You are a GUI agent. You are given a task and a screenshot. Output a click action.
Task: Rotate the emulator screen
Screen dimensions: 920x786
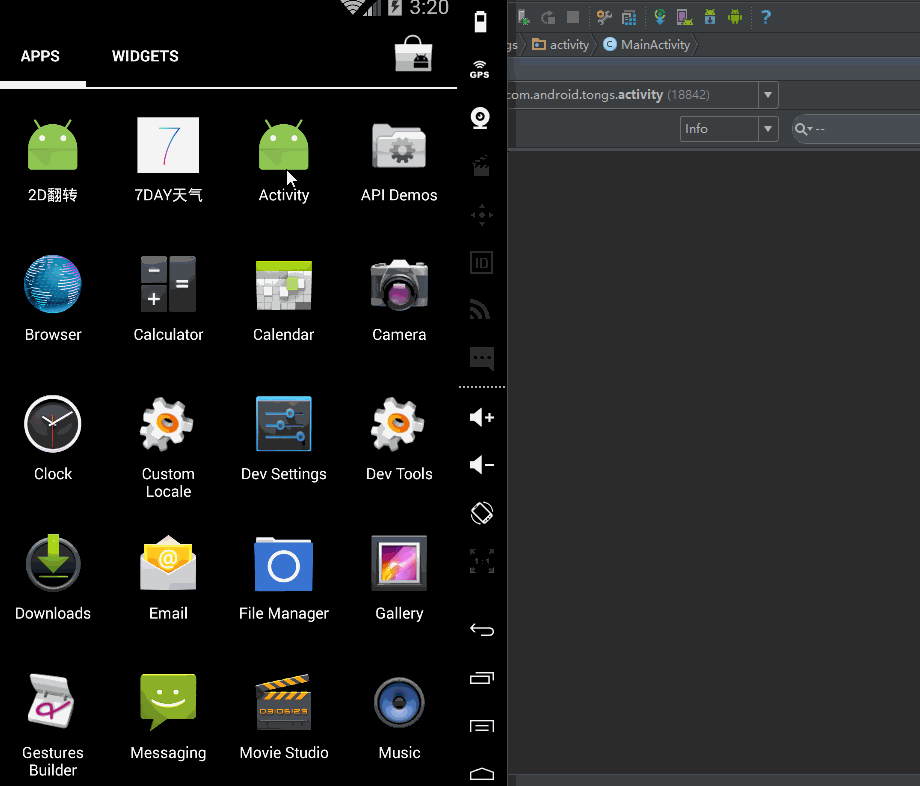pyautogui.click(x=481, y=513)
